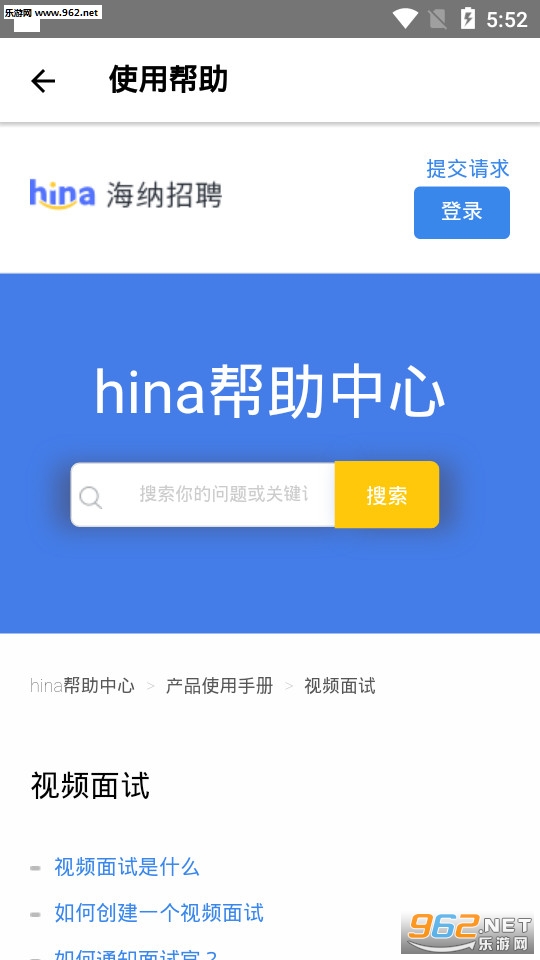The image size is (540, 960).
Task: Tap the Wi-Fi status icon
Action: tap(405, 18)
